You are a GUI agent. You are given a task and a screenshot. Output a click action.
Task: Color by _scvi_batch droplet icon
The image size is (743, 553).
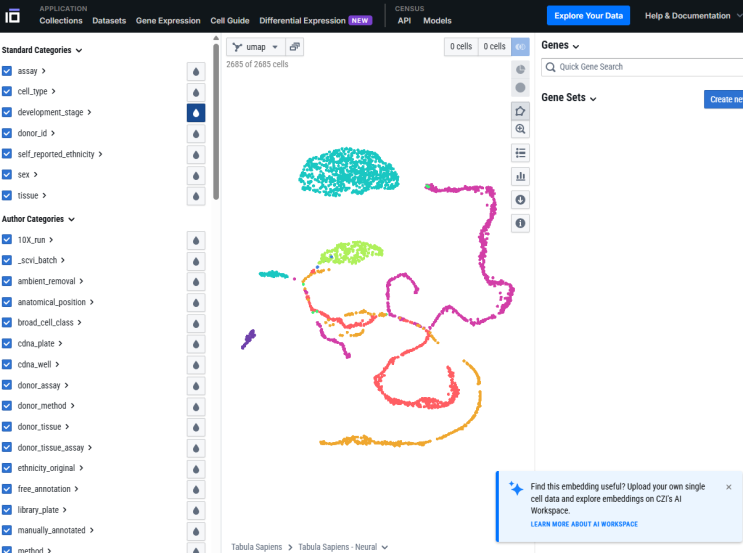(196, 261)
